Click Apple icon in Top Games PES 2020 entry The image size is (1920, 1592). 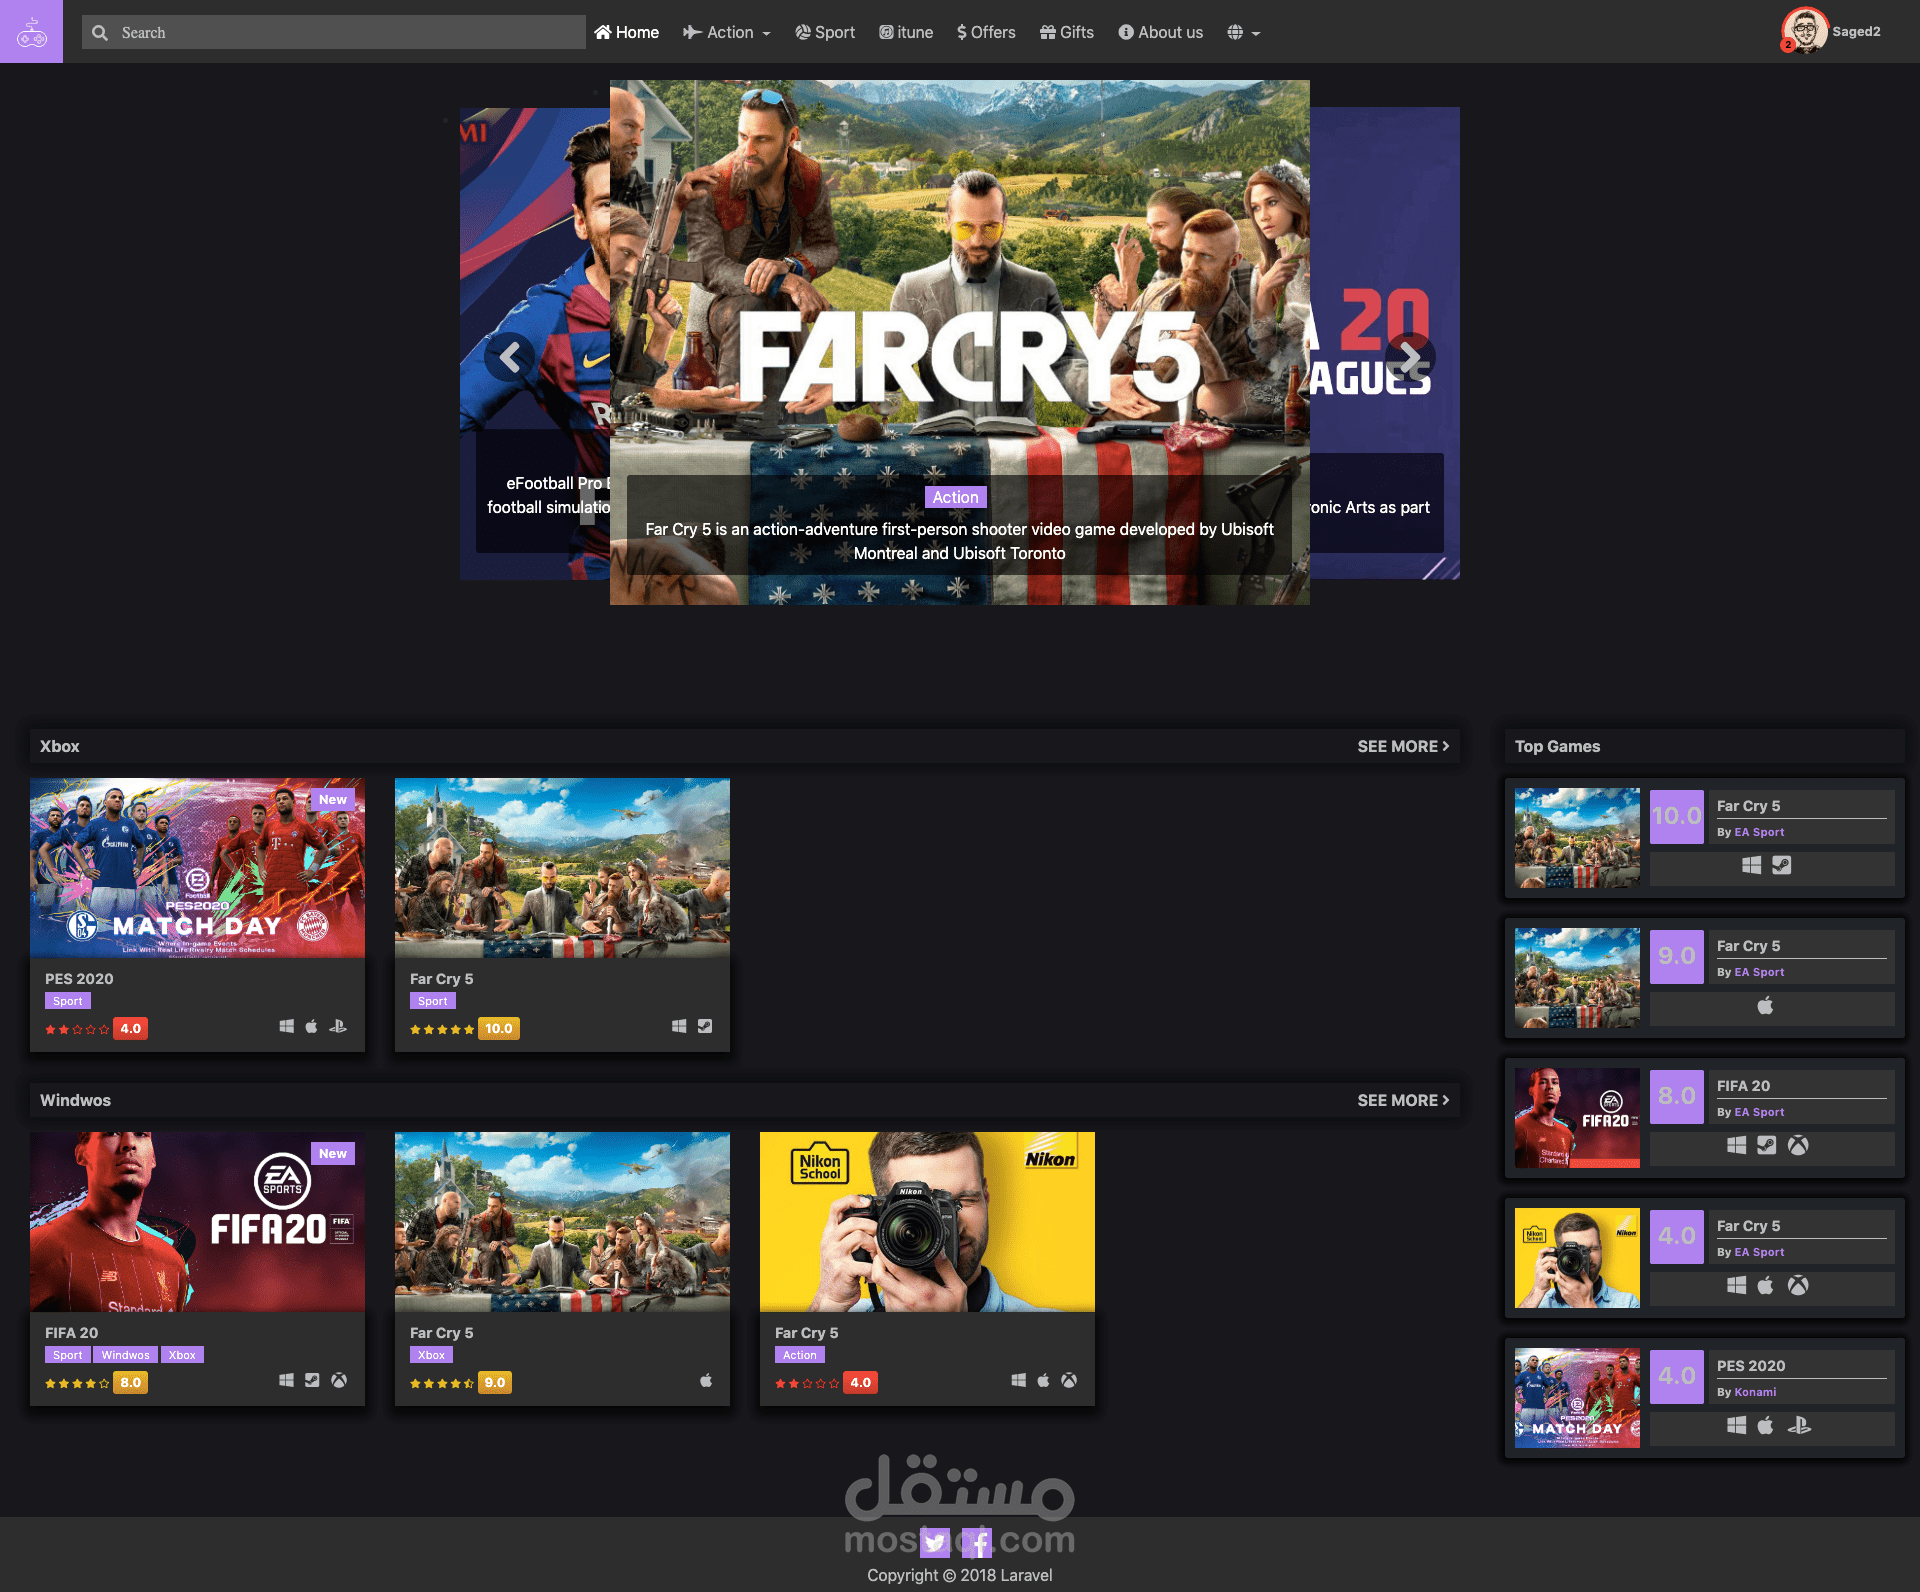[x=1766, y=1425]
